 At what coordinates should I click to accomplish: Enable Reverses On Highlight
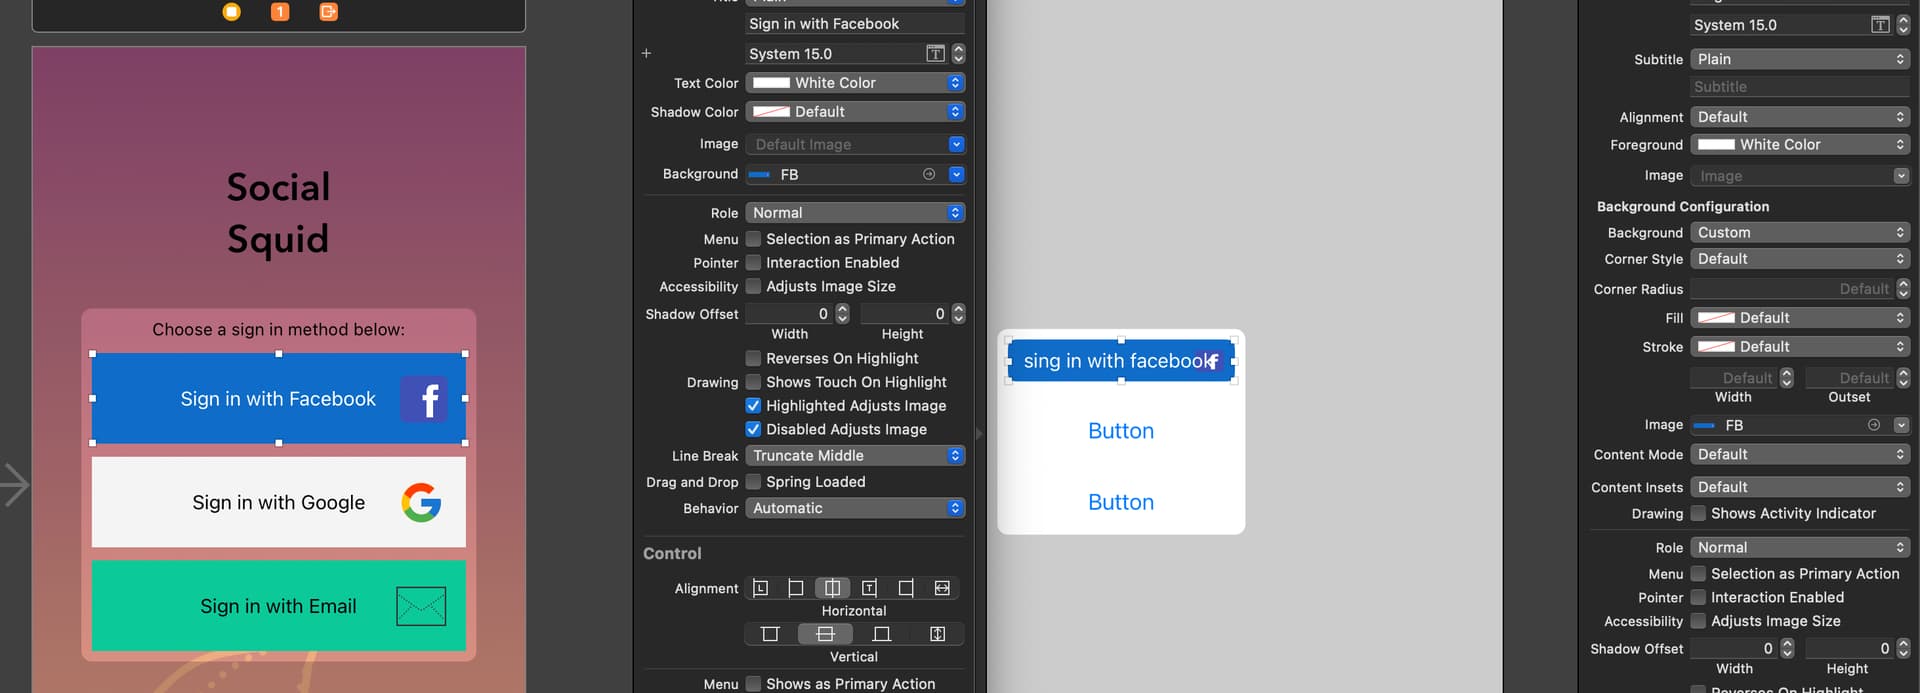coord(754,358)
